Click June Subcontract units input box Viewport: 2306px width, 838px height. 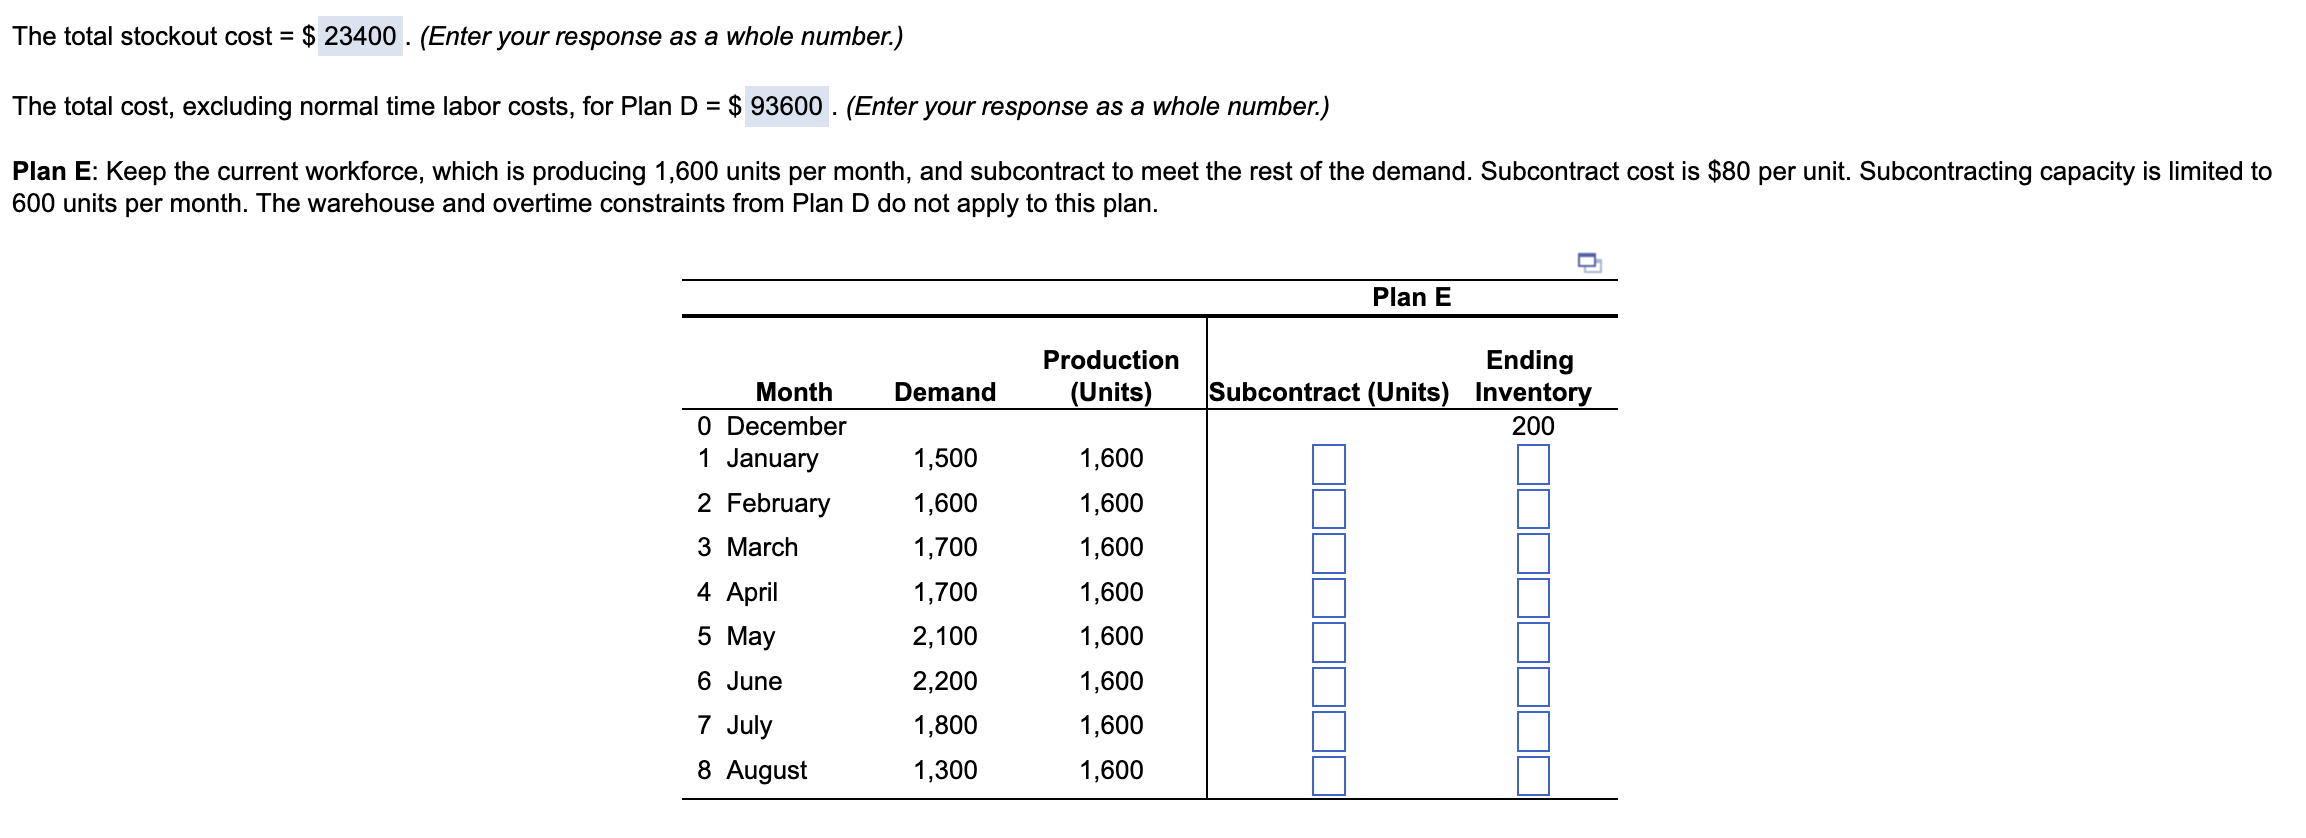pos(1328,686)
